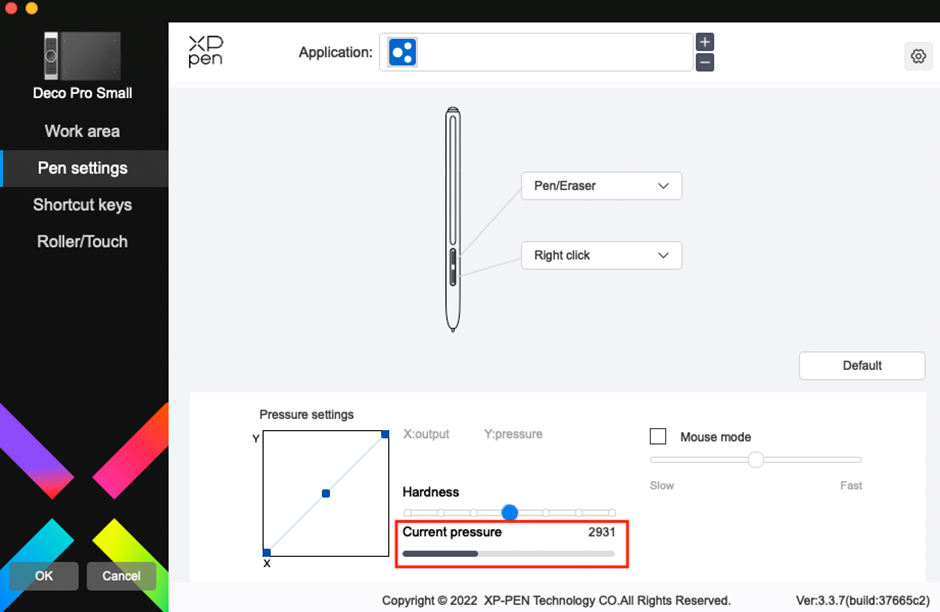
Task: Click the OK button
Action: point(44,576)
